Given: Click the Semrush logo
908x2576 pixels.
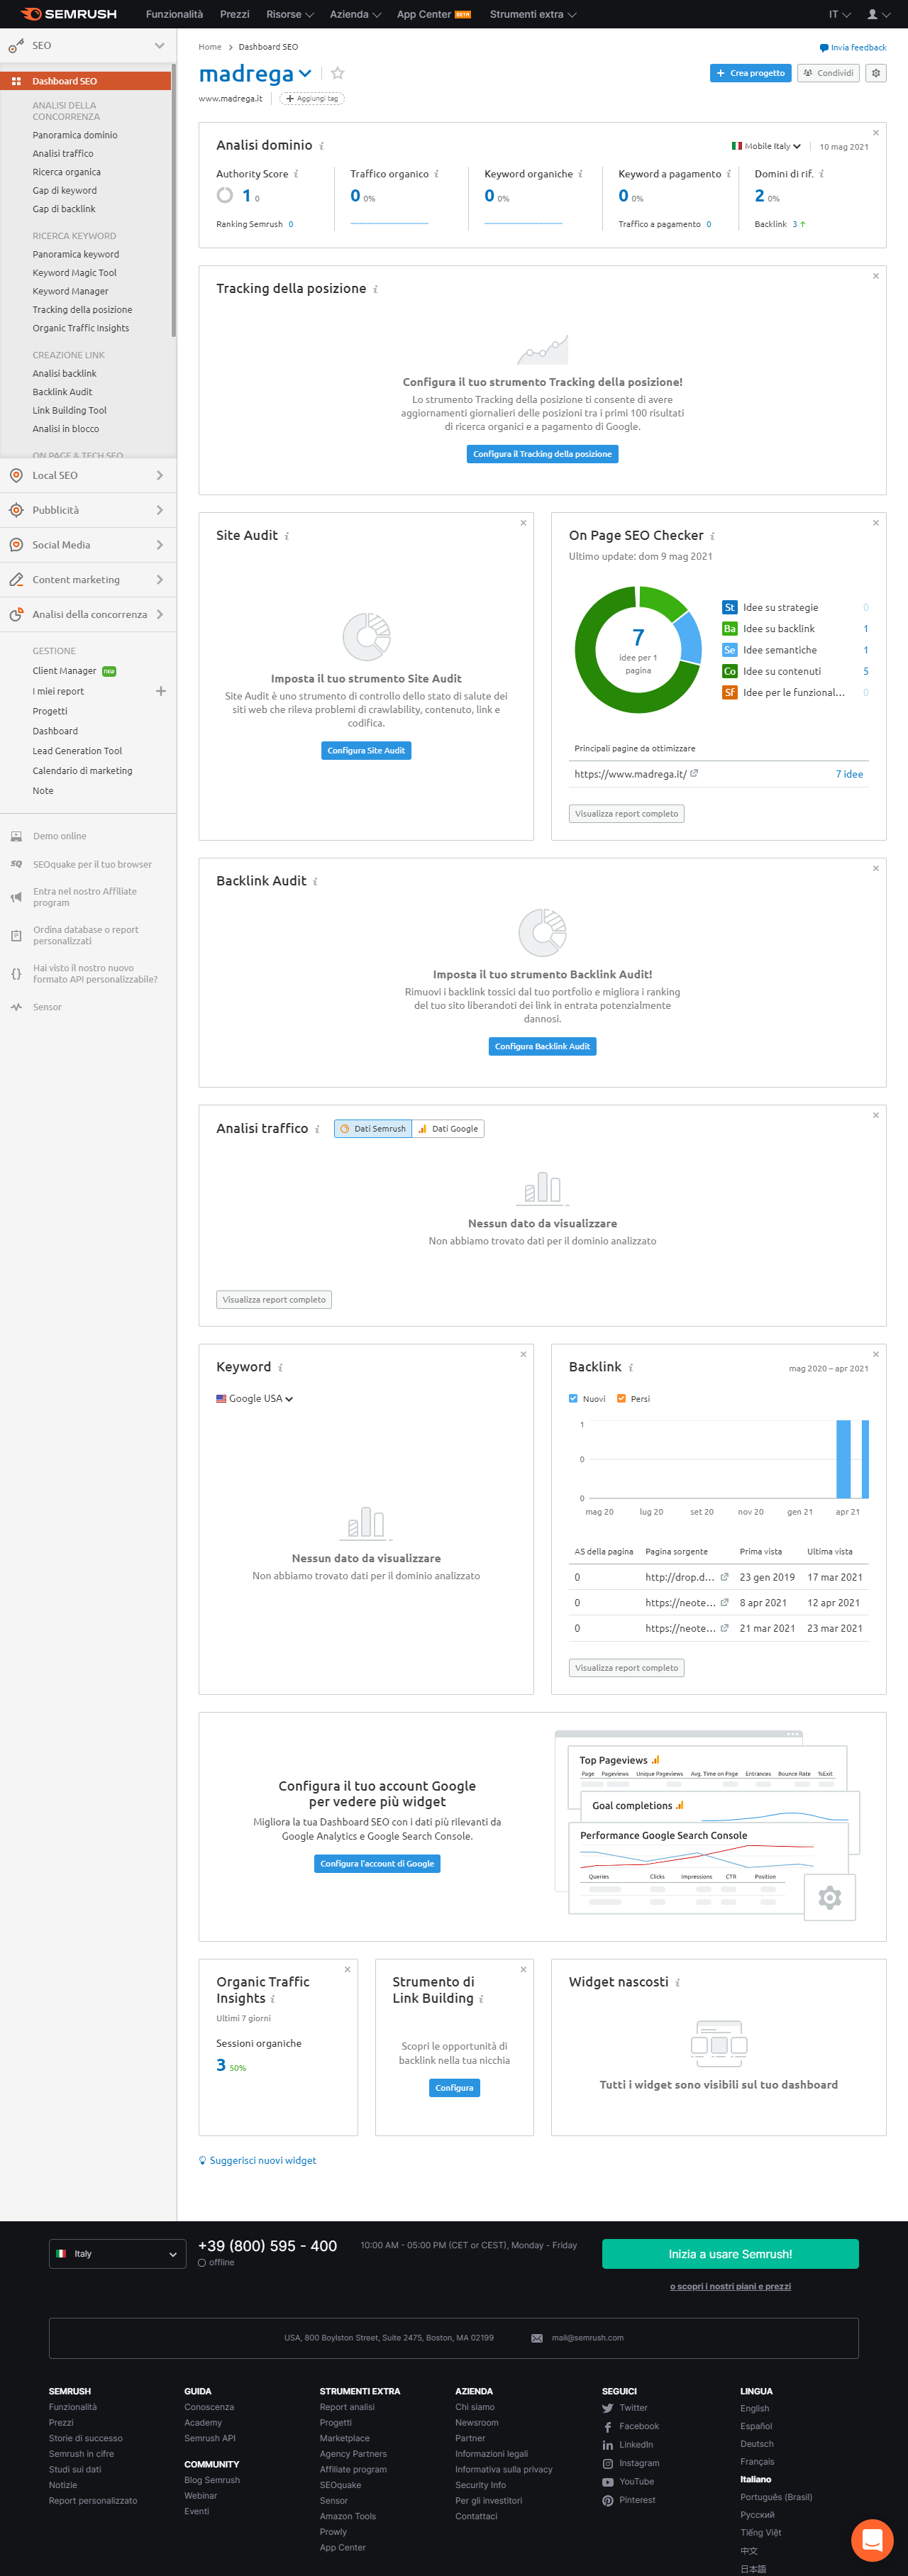Looking at the screenshot, I should click(x=68, y=14).
